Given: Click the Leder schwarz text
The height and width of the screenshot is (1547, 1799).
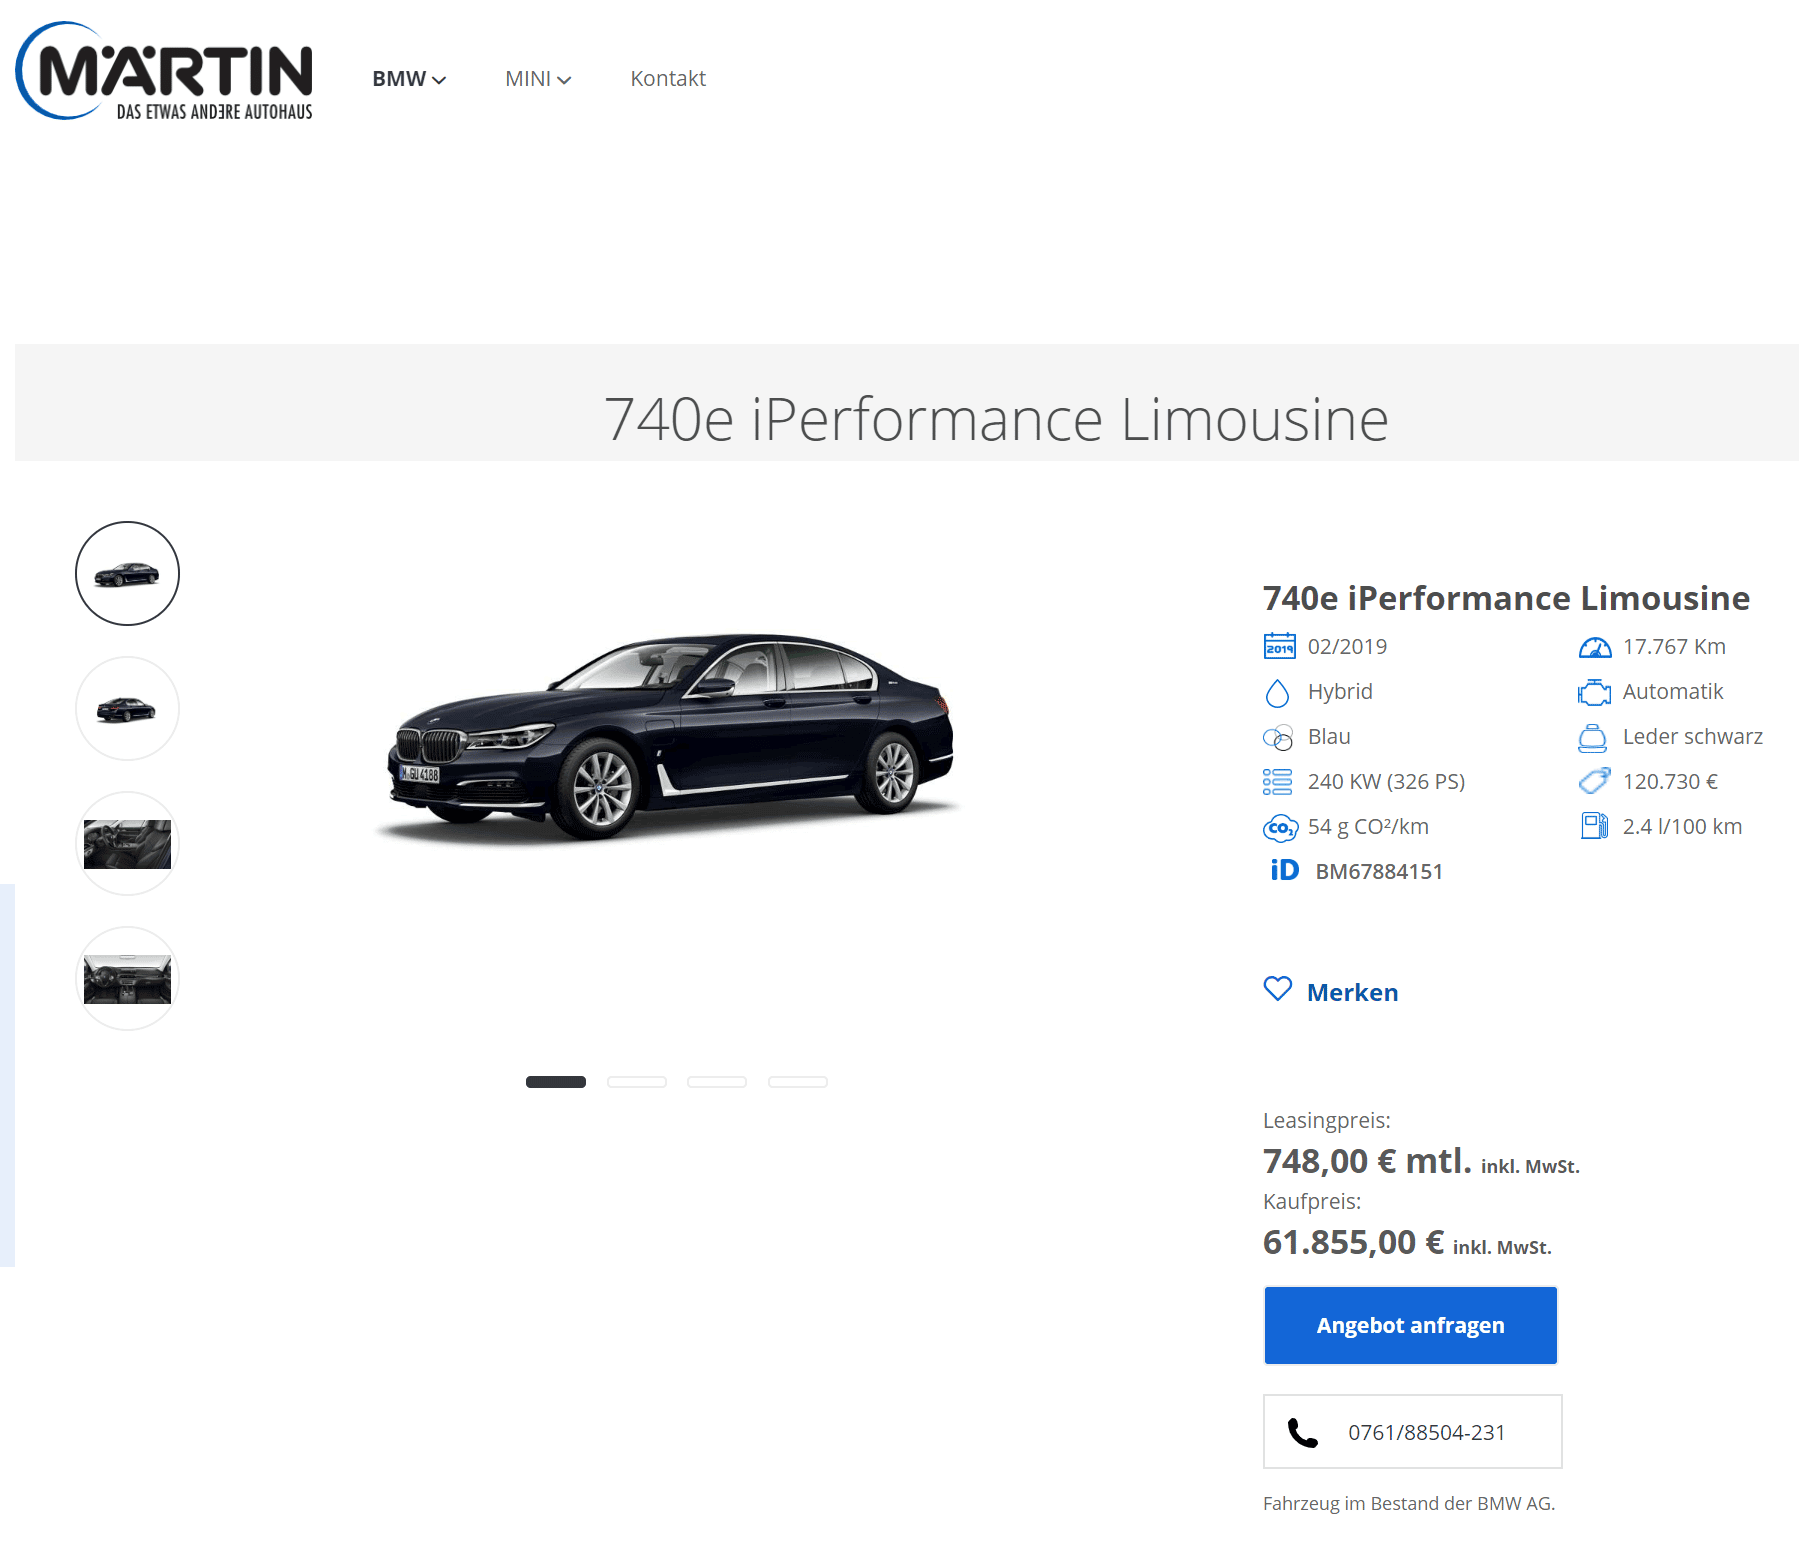Looking at the screenshot, I should [1692, 737].
